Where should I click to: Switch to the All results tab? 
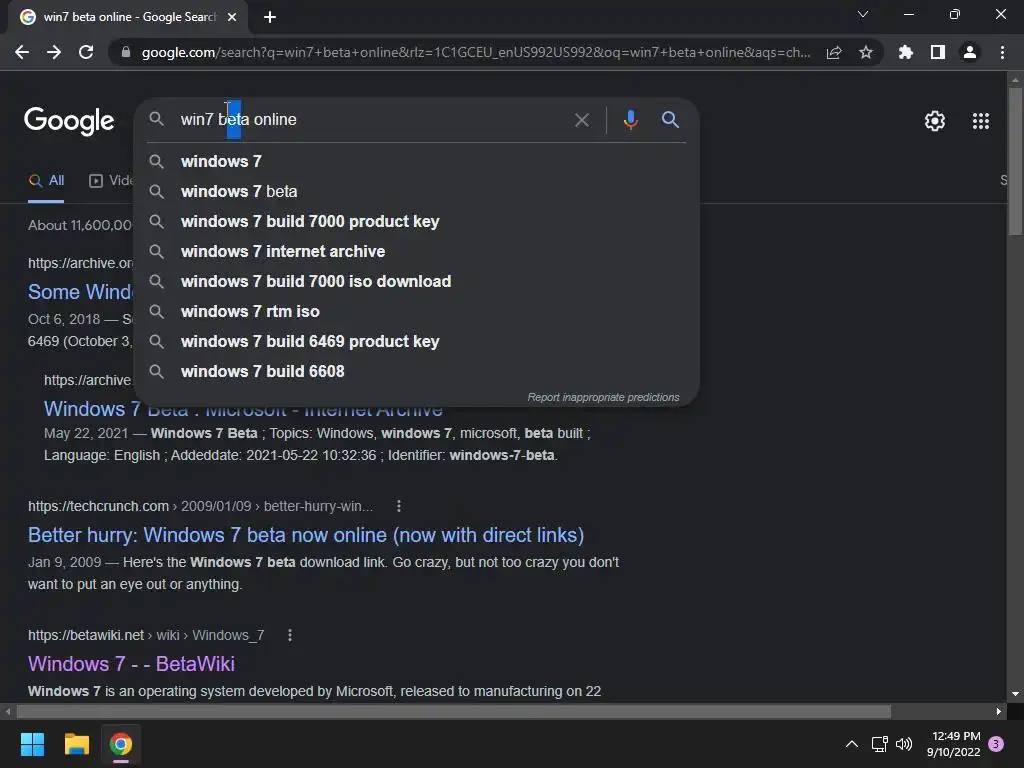point(46,180)
